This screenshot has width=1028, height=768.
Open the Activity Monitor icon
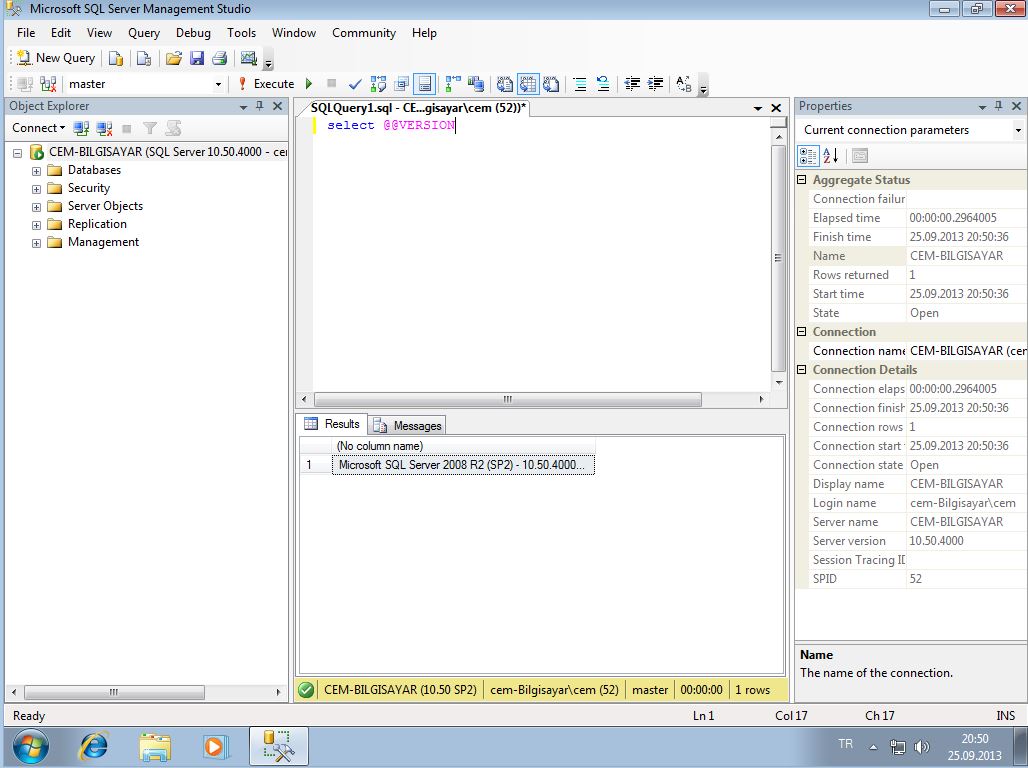pos(248,58)
